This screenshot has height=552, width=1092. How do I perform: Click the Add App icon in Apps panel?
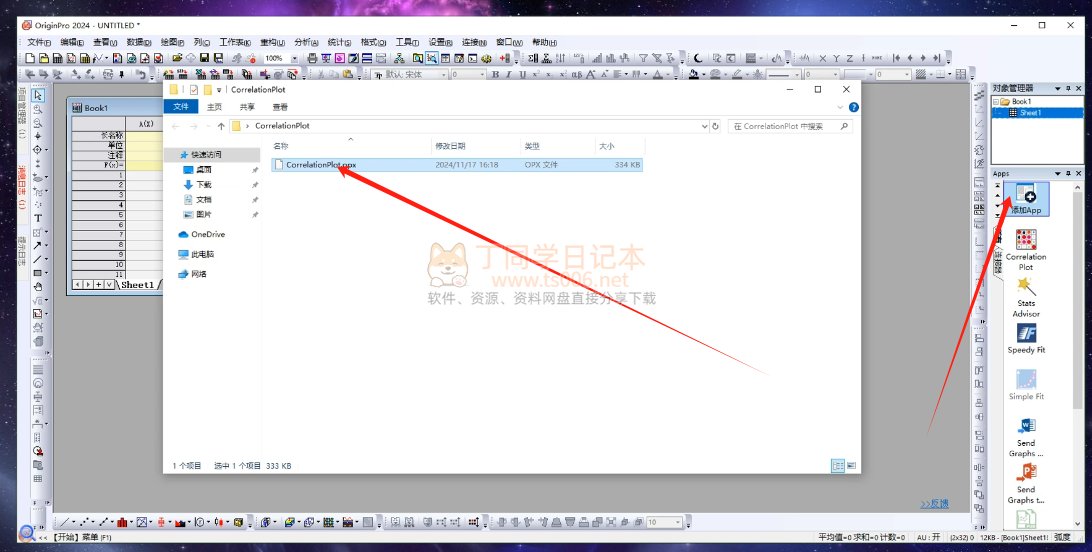tap(1026, 198)
